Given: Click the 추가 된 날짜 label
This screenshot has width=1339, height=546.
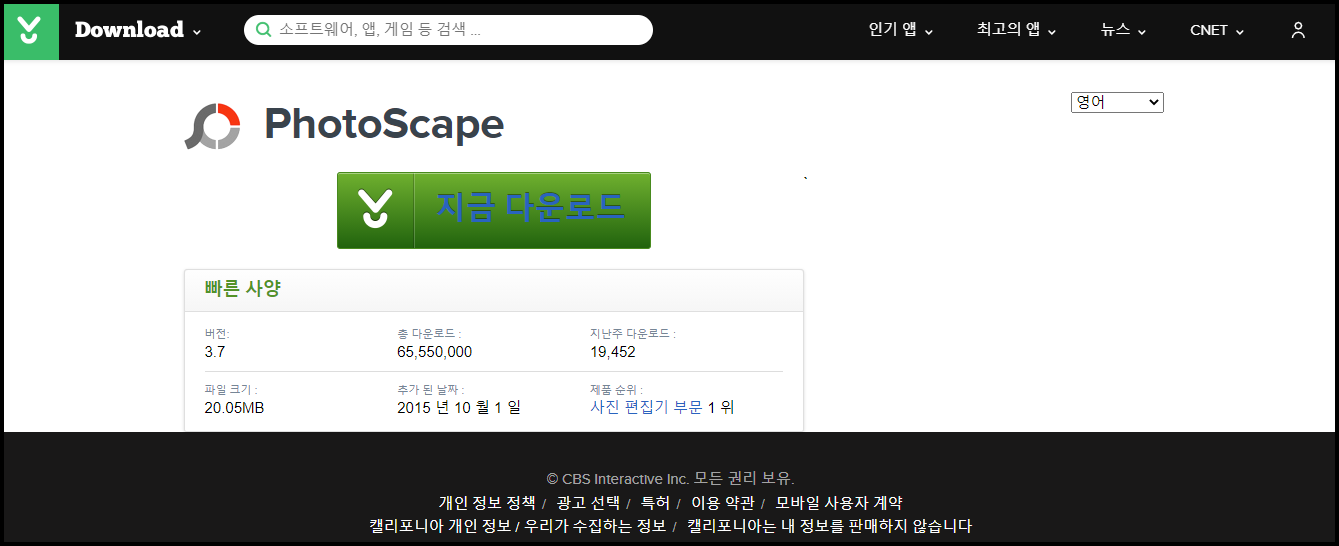Looking at the screenshot, I should (x=430, y=390).
